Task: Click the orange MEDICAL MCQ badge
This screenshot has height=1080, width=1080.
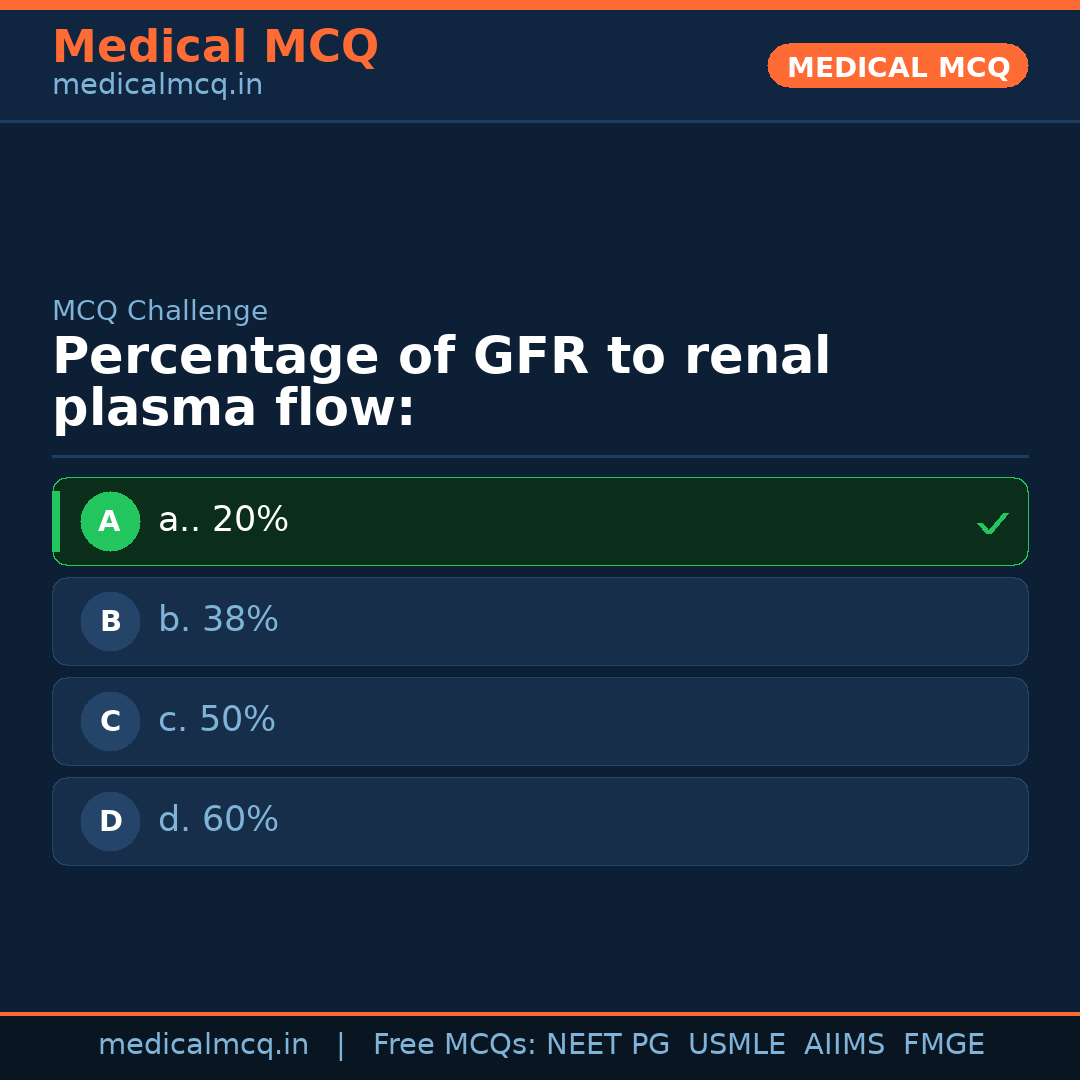Action: [x=897, y=66]
